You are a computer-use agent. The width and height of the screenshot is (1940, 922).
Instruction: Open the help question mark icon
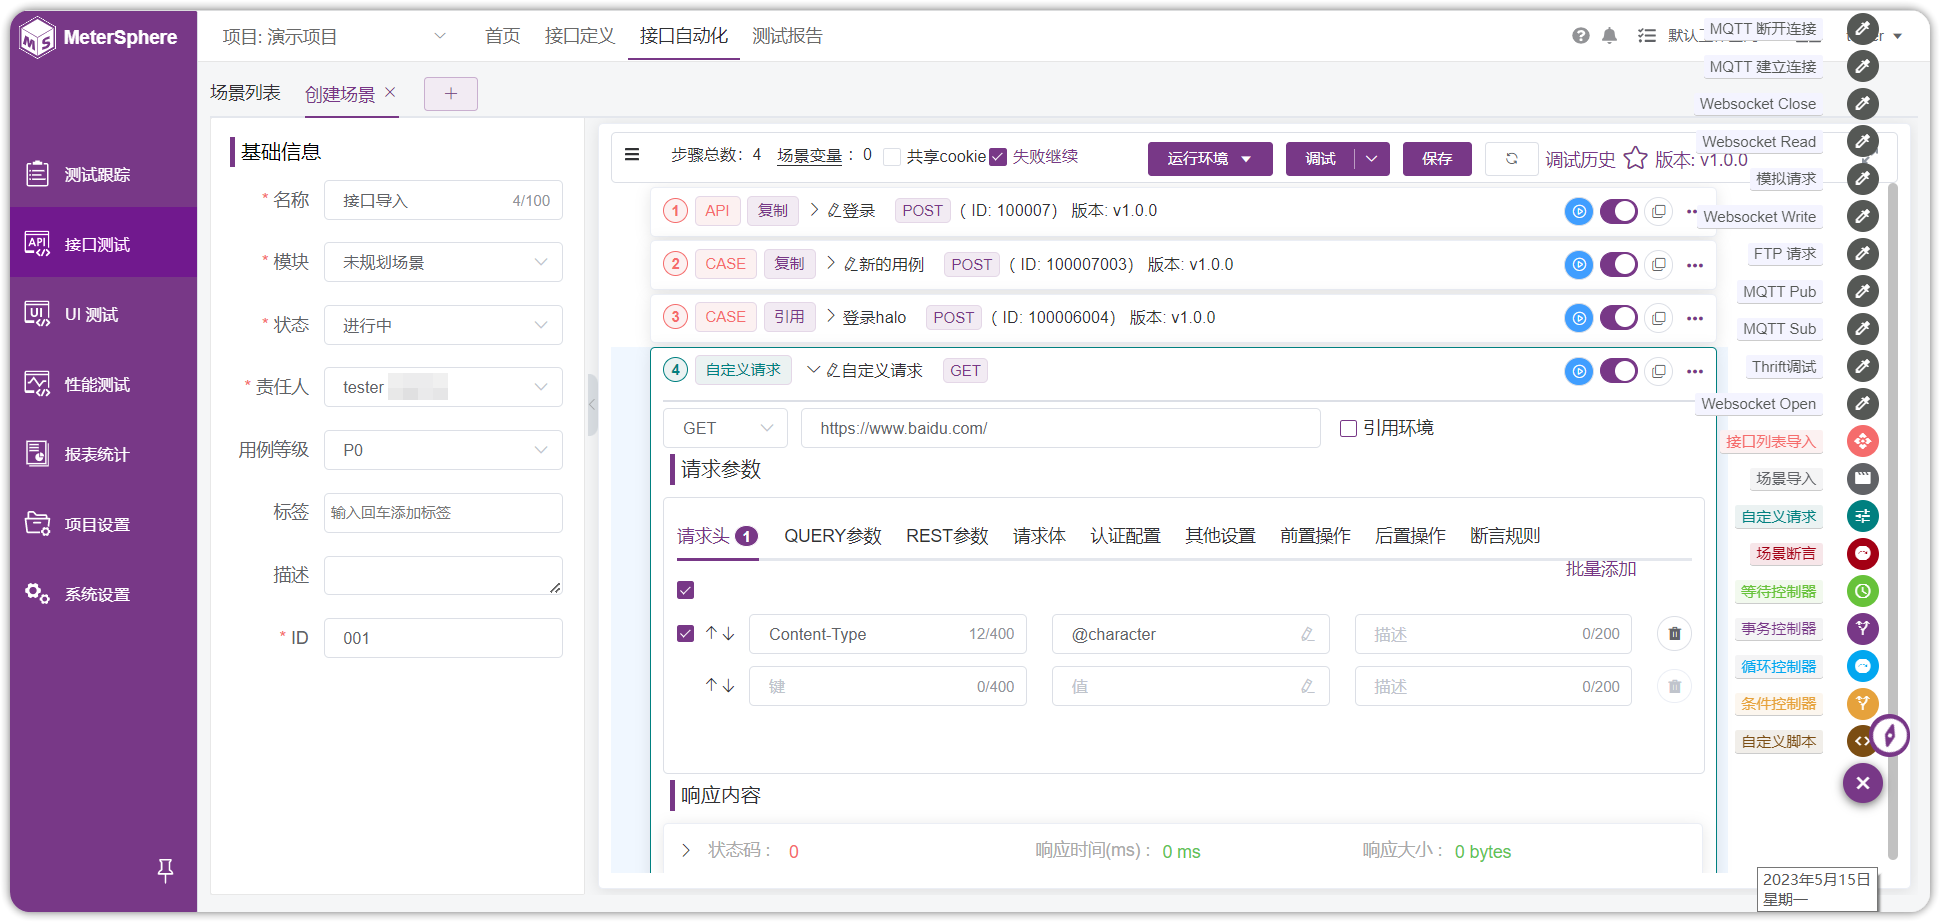[1580, 36]
